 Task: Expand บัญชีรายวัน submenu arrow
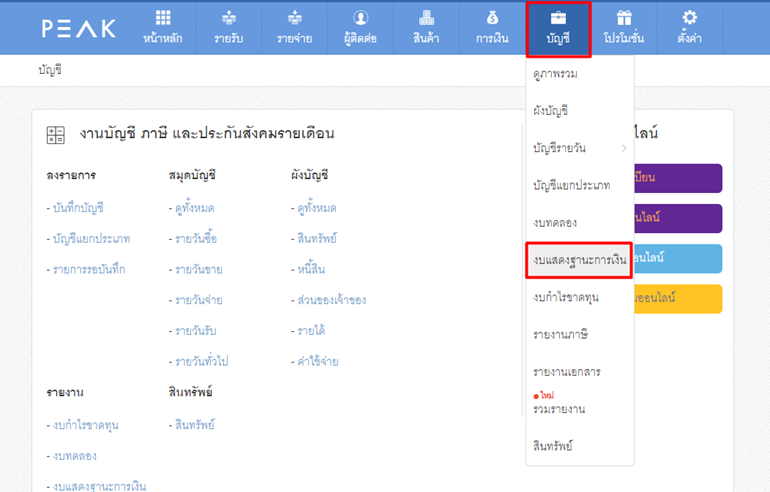pyautogui.click(x=624, y=148)
